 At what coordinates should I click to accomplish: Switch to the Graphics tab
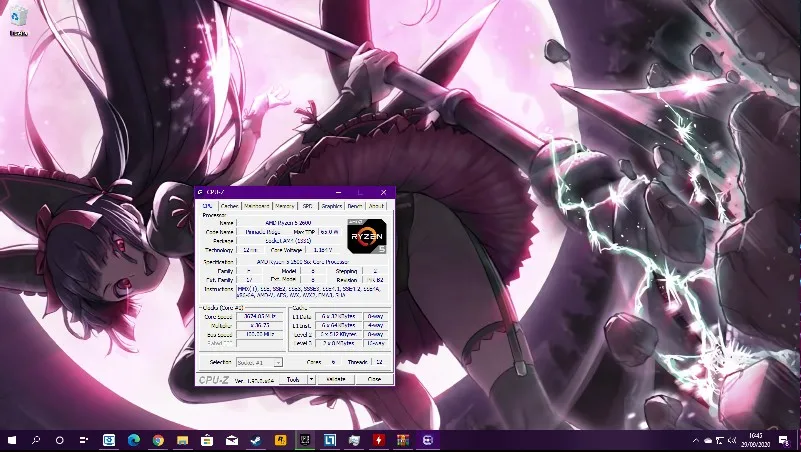[x=331, y=206]
